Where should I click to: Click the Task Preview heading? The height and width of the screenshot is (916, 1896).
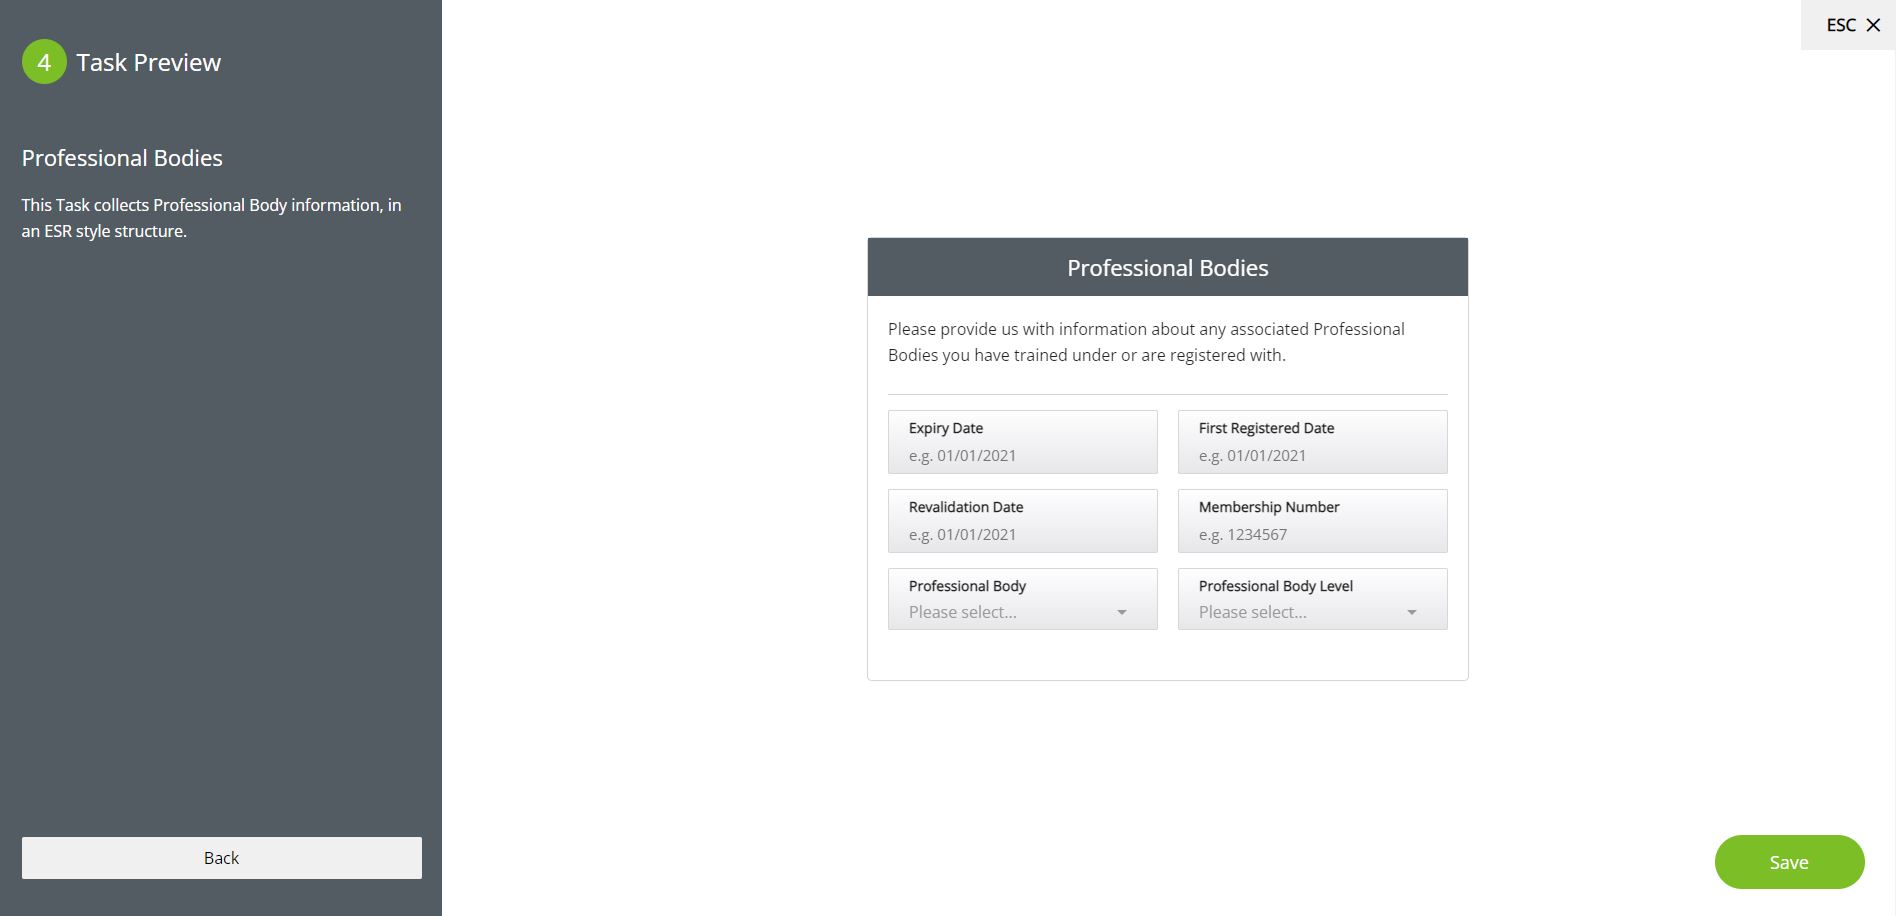click(148, 62)
